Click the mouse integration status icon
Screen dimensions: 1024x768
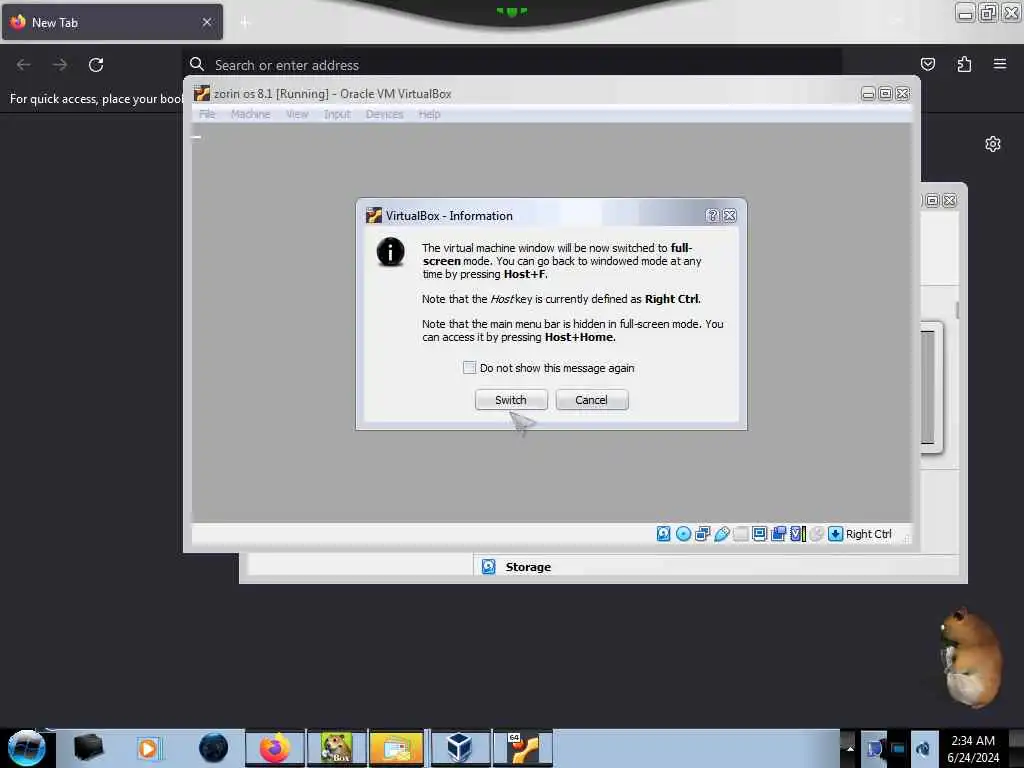[x=816, y=534]
